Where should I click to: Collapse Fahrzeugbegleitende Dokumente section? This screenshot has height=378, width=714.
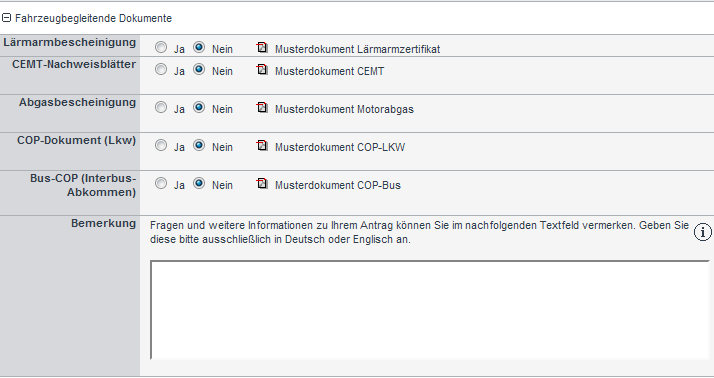click(x=6, y=18)
